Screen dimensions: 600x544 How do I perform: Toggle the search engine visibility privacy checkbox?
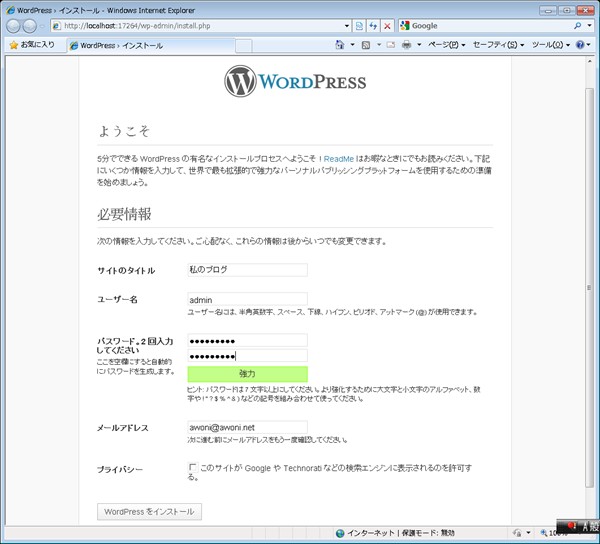tap(193, 467)
